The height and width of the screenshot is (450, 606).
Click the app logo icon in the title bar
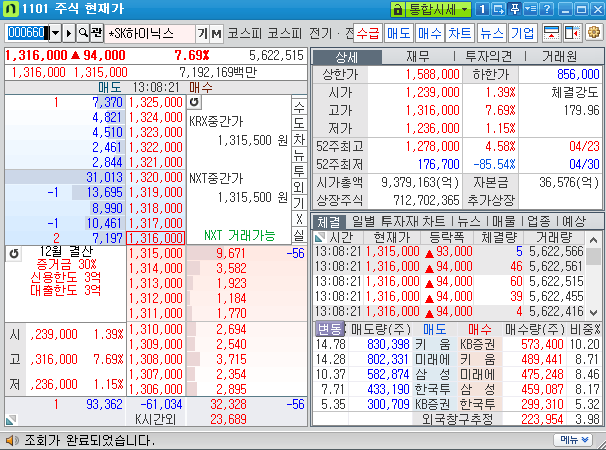10,9
